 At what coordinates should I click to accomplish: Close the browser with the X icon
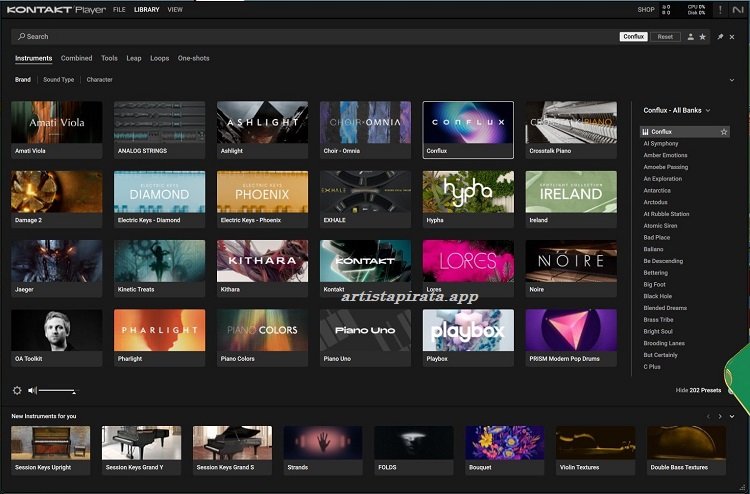[732, 37]
